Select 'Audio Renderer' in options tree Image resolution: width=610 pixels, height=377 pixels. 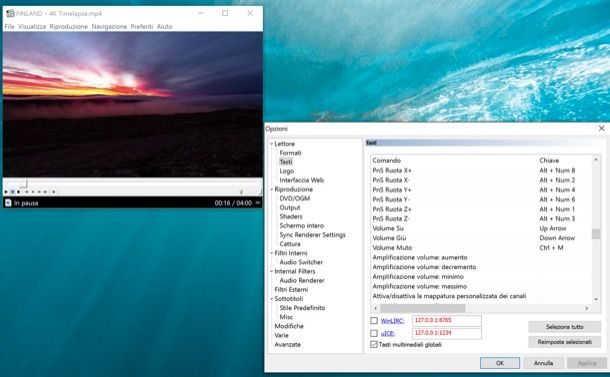pos(302,281)
